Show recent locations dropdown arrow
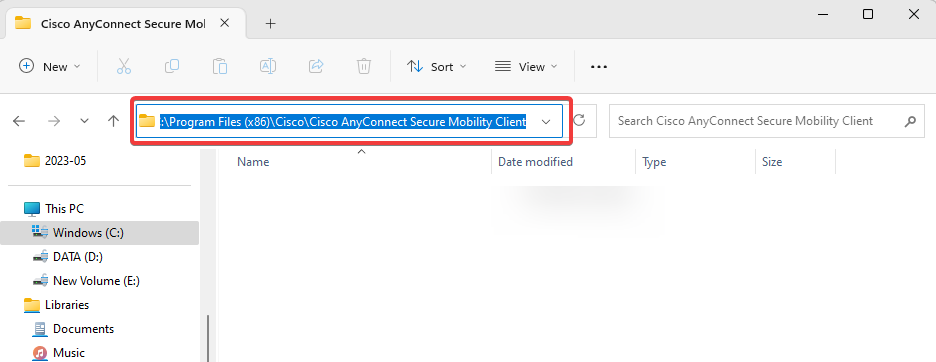 (x=84, y=121)
